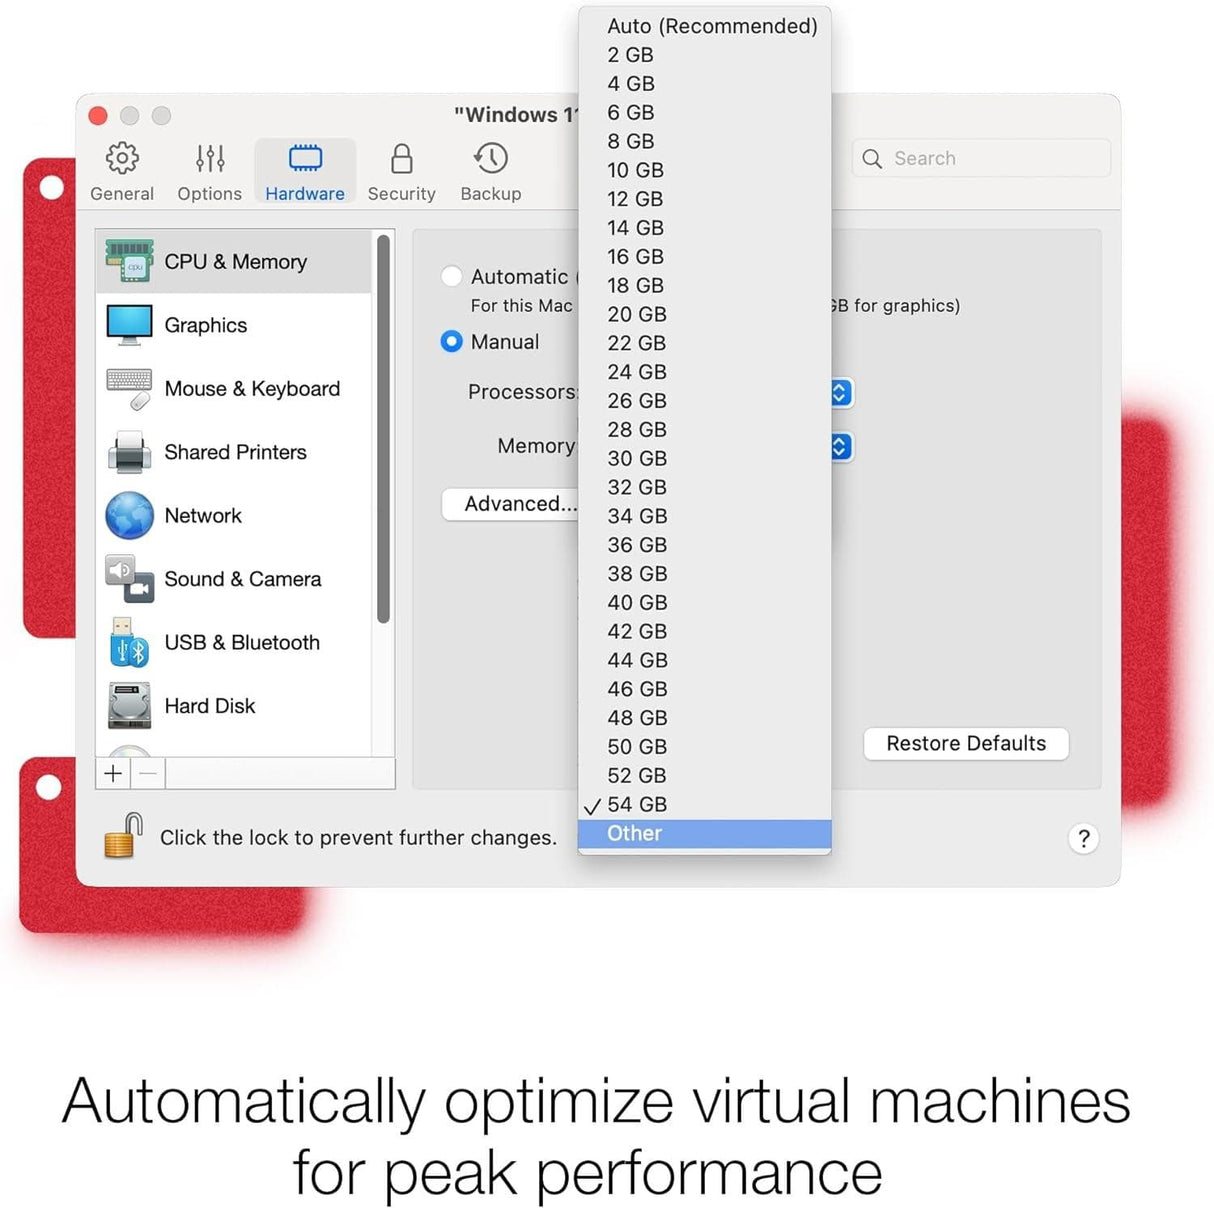Viewport: 1214px width, 1208px height.
Task: Open the Hard Disk settings
Action: [x=129, y=706]
